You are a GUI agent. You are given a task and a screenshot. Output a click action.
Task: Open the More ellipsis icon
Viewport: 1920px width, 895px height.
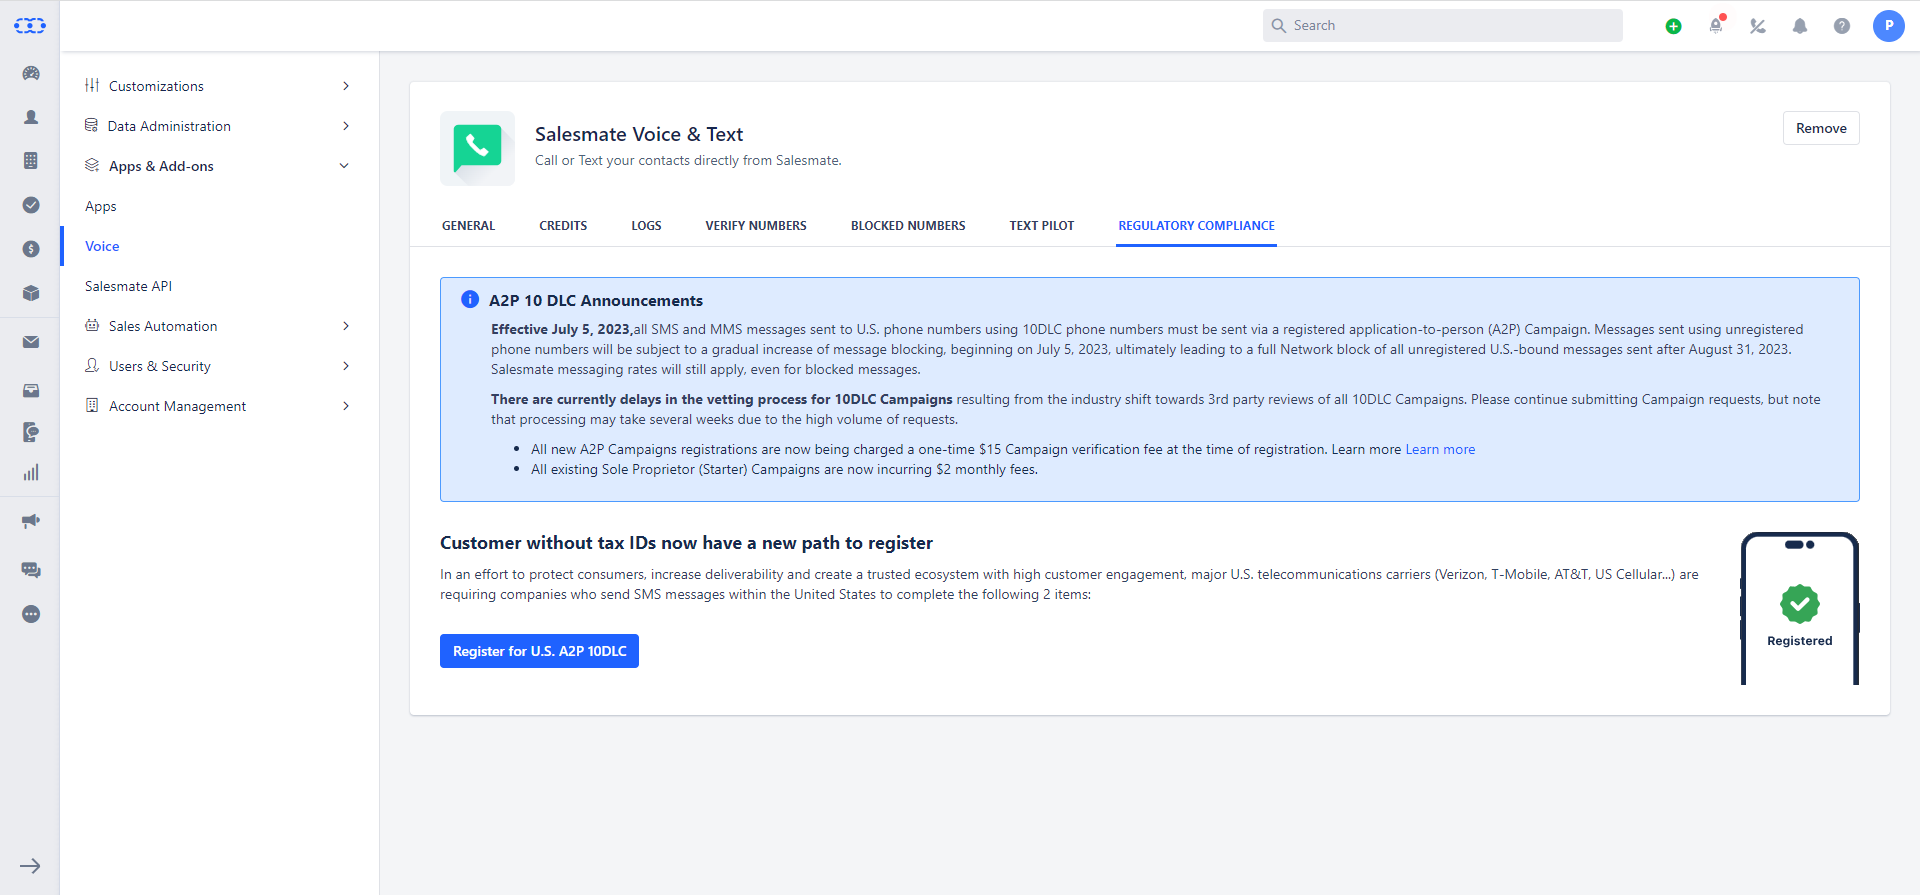[31, 614]
